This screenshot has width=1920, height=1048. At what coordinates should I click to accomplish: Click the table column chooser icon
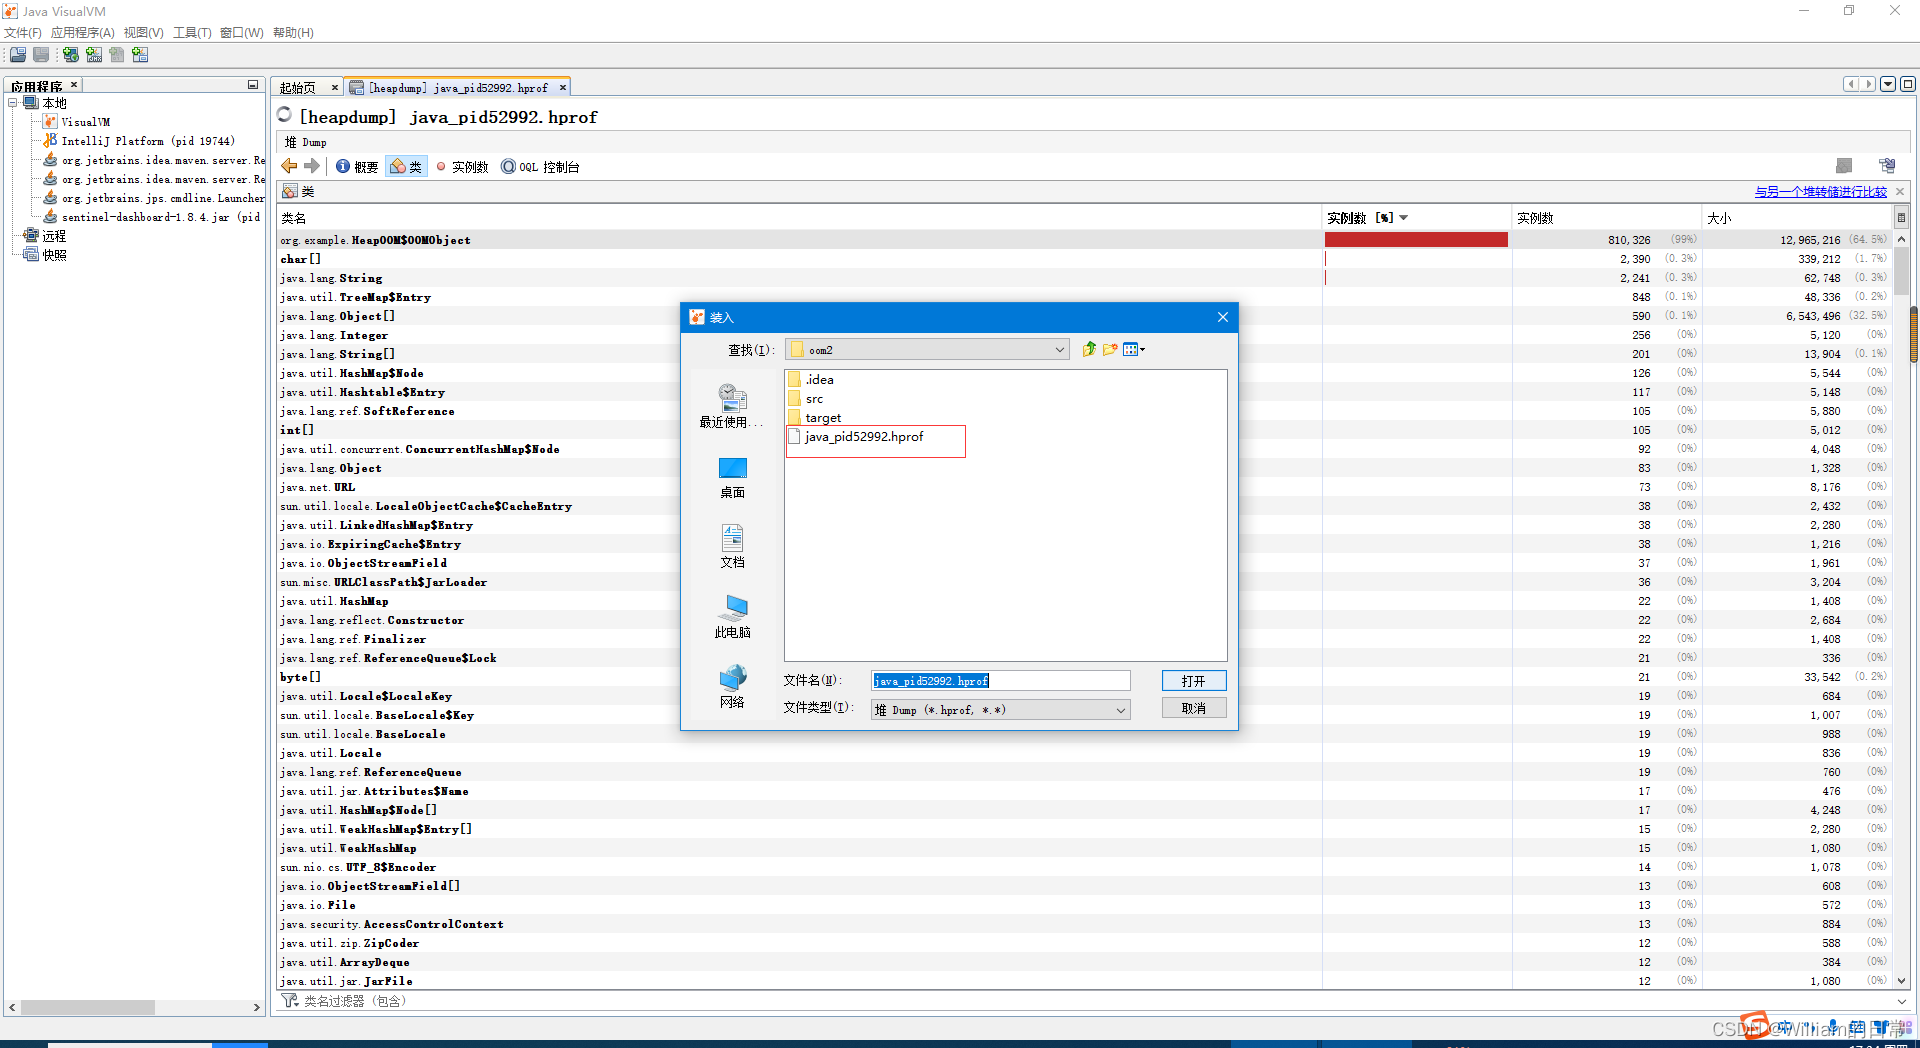(x=1901, y=218)
